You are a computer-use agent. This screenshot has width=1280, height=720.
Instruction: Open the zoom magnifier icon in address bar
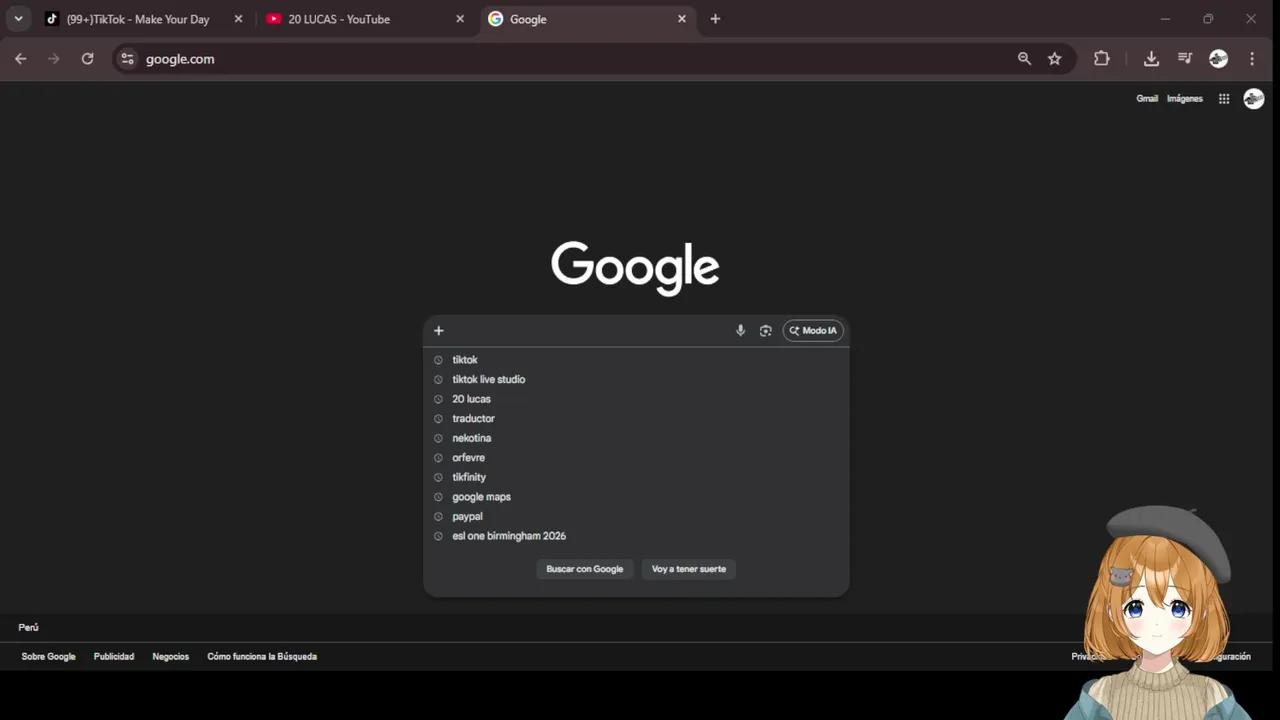1024,59
